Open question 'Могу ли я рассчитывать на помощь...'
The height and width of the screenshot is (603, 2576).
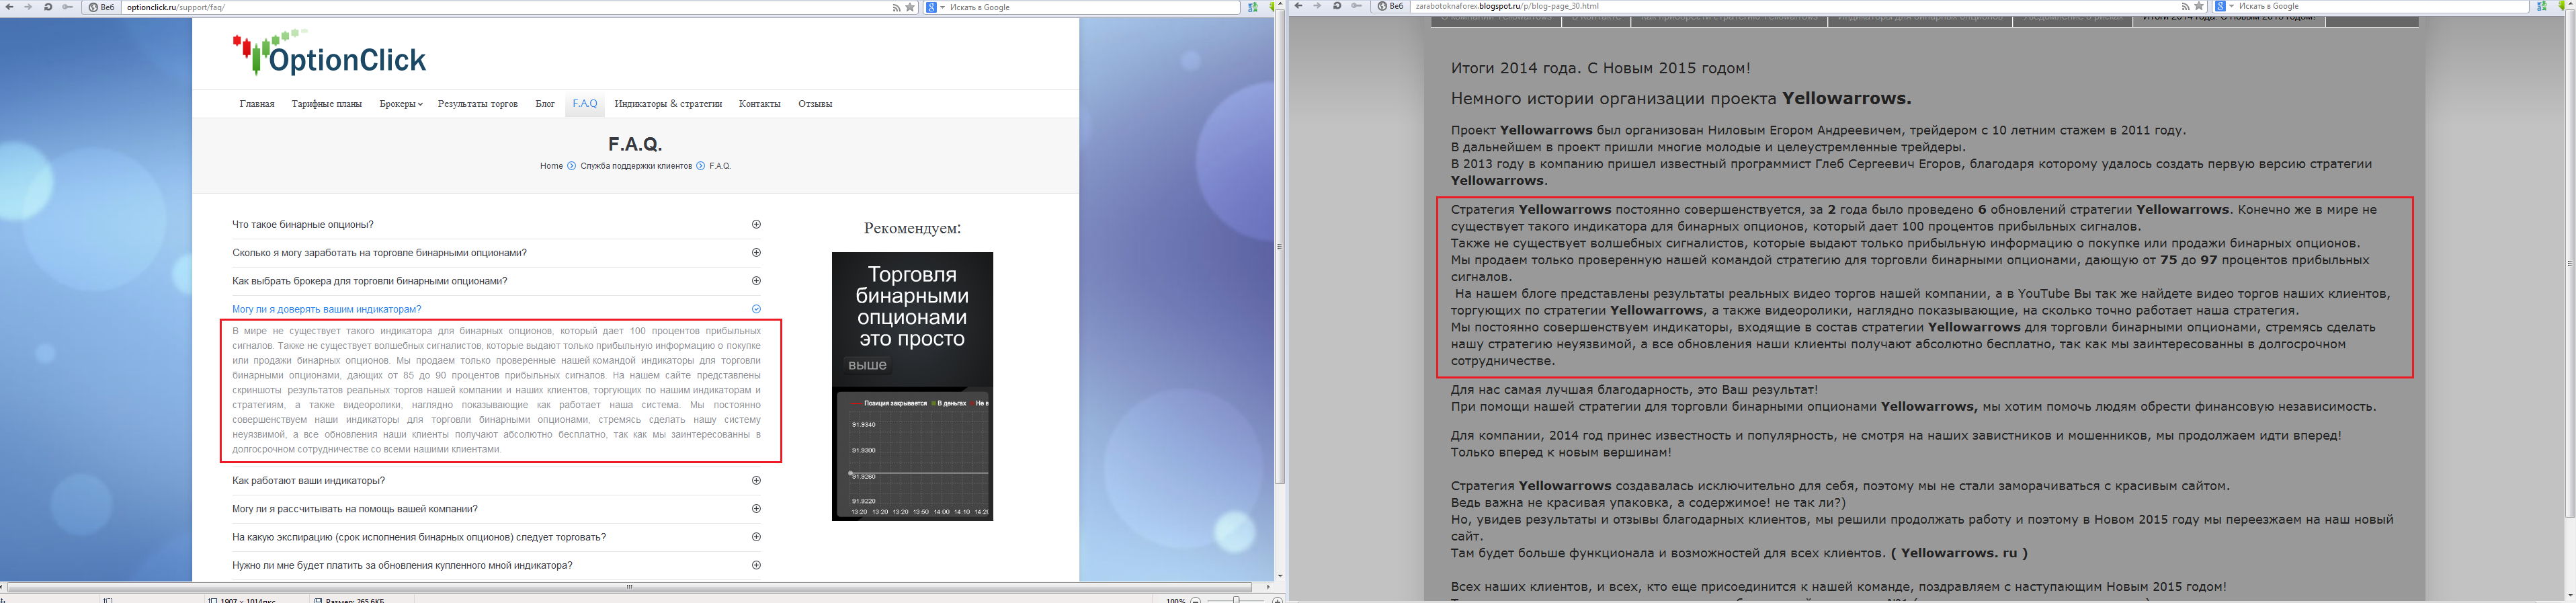click(355, 509)
